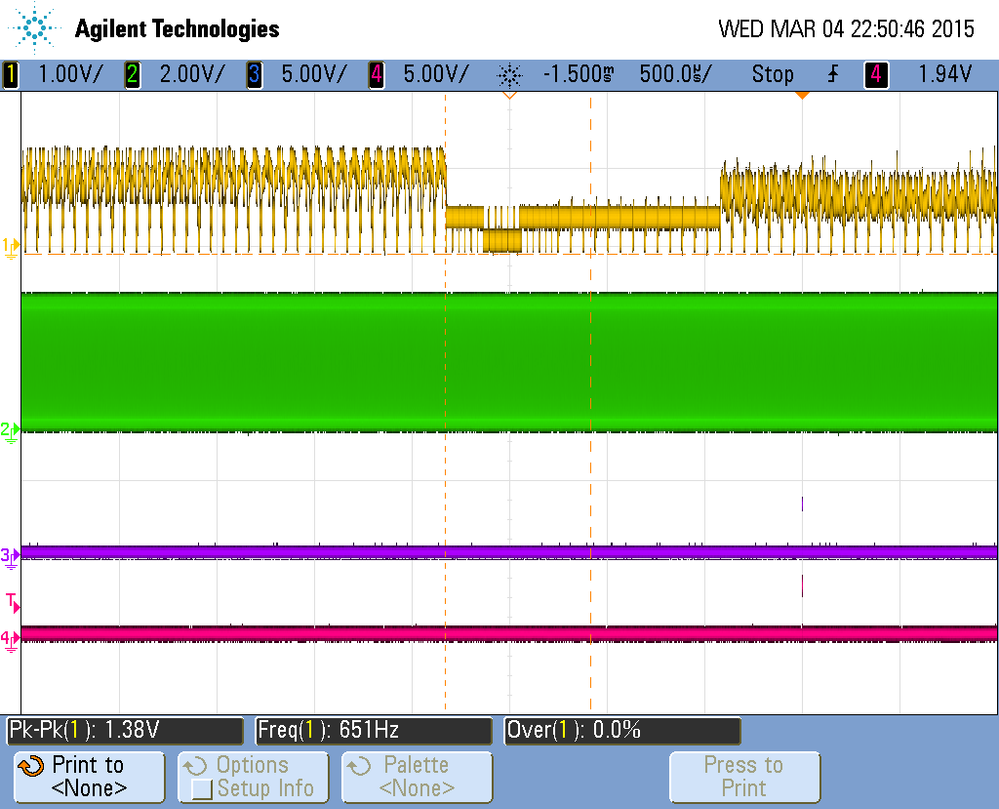Toggle the Setup Info checkbox

(202, 789)
